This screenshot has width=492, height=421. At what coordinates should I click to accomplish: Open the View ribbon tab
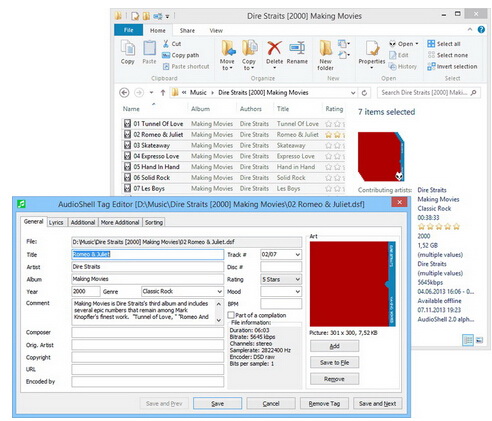(x=216, y=30)
